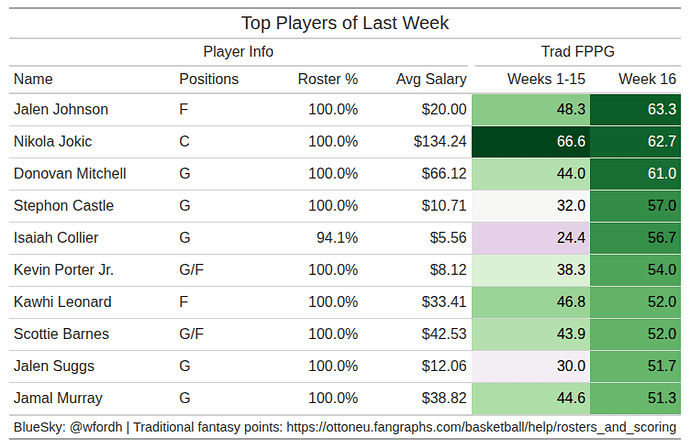Click the Name column header
The width and height of the screenshot is (690, 447).
coord(33,79)
